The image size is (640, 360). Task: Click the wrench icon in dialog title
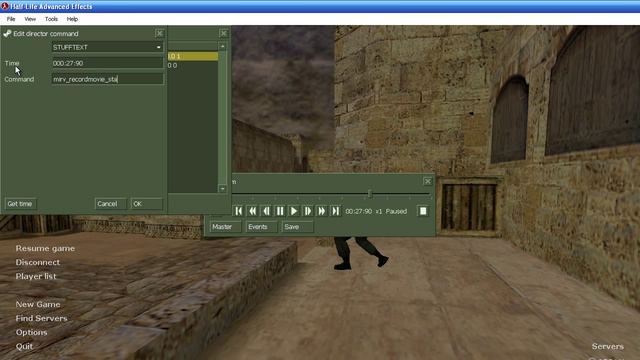click(7, 33)
